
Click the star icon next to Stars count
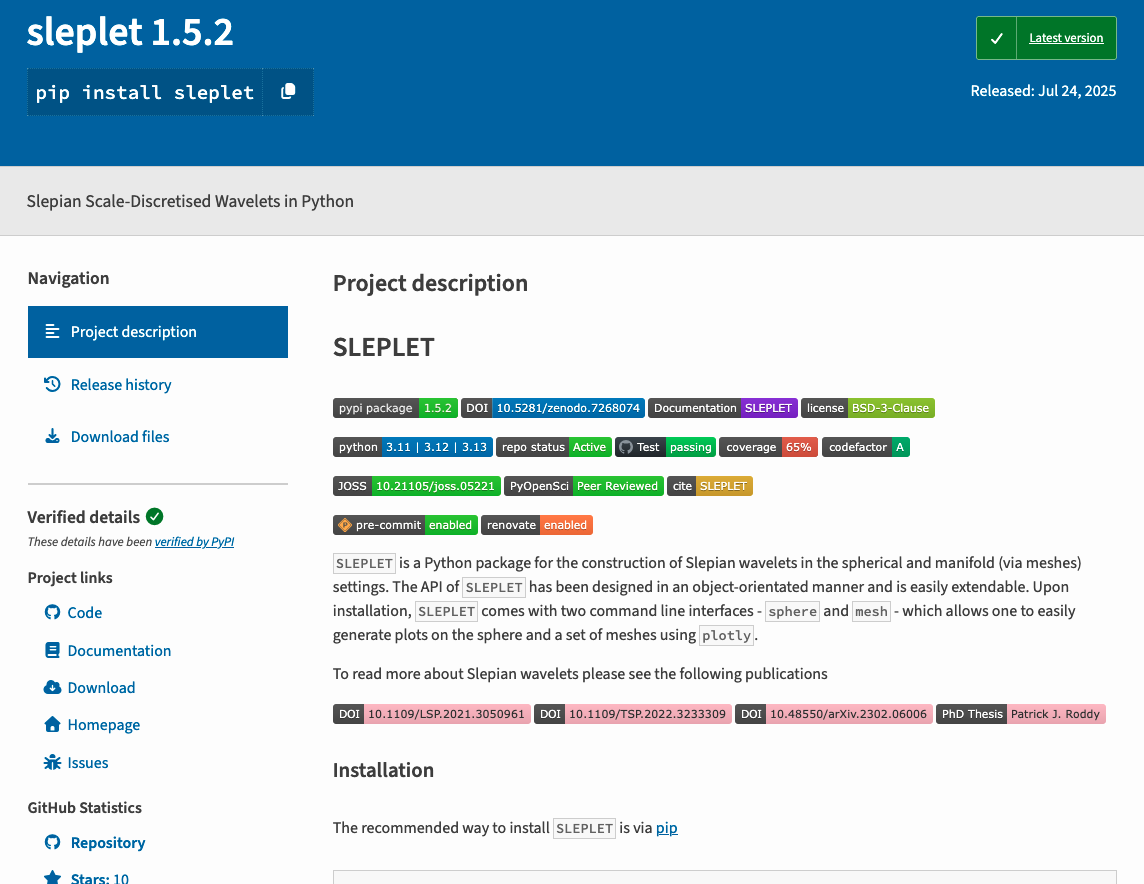click(x=51, y=877)
